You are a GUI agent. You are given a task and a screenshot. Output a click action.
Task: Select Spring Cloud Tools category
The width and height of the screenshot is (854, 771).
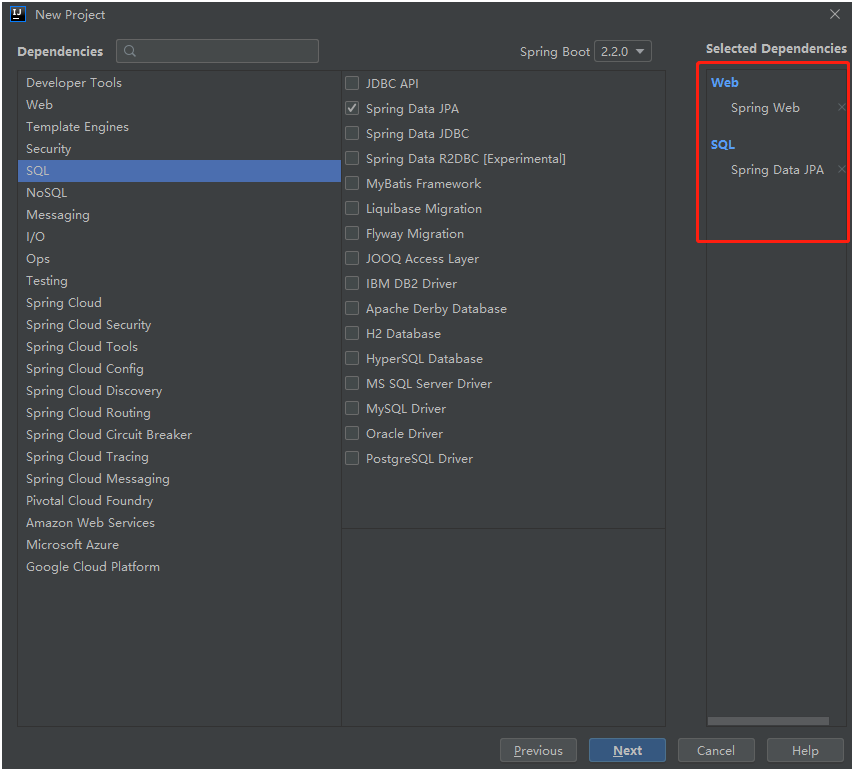[x=179, y=347]
